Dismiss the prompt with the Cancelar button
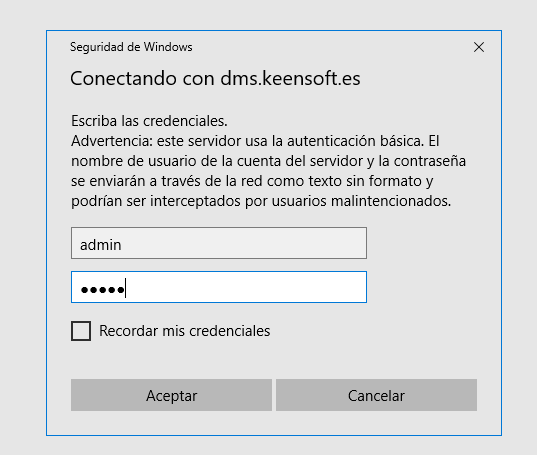 click(376, 395)
